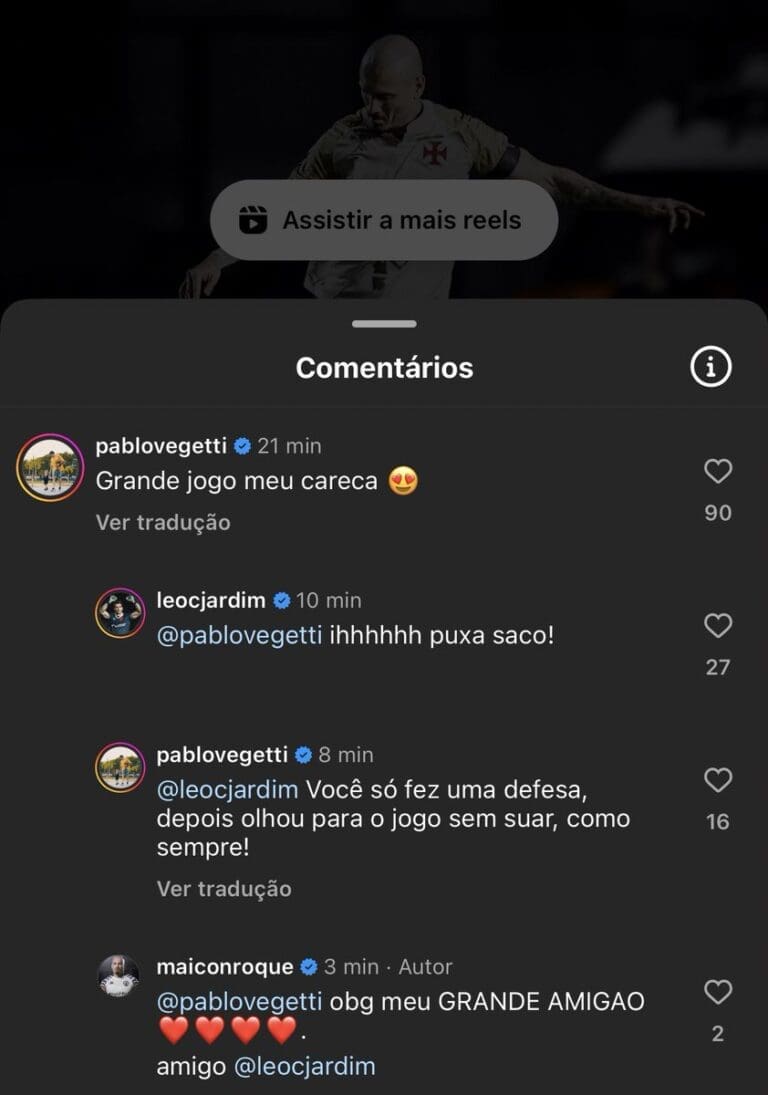Open @pablovegetti mention in leocjardim's reply

click(239, 635)
